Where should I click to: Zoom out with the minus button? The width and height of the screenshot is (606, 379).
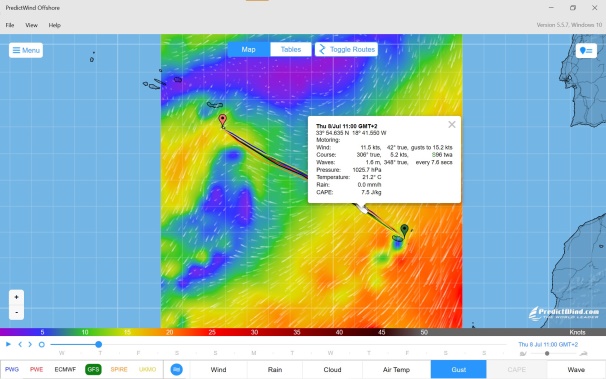[16, 312]
